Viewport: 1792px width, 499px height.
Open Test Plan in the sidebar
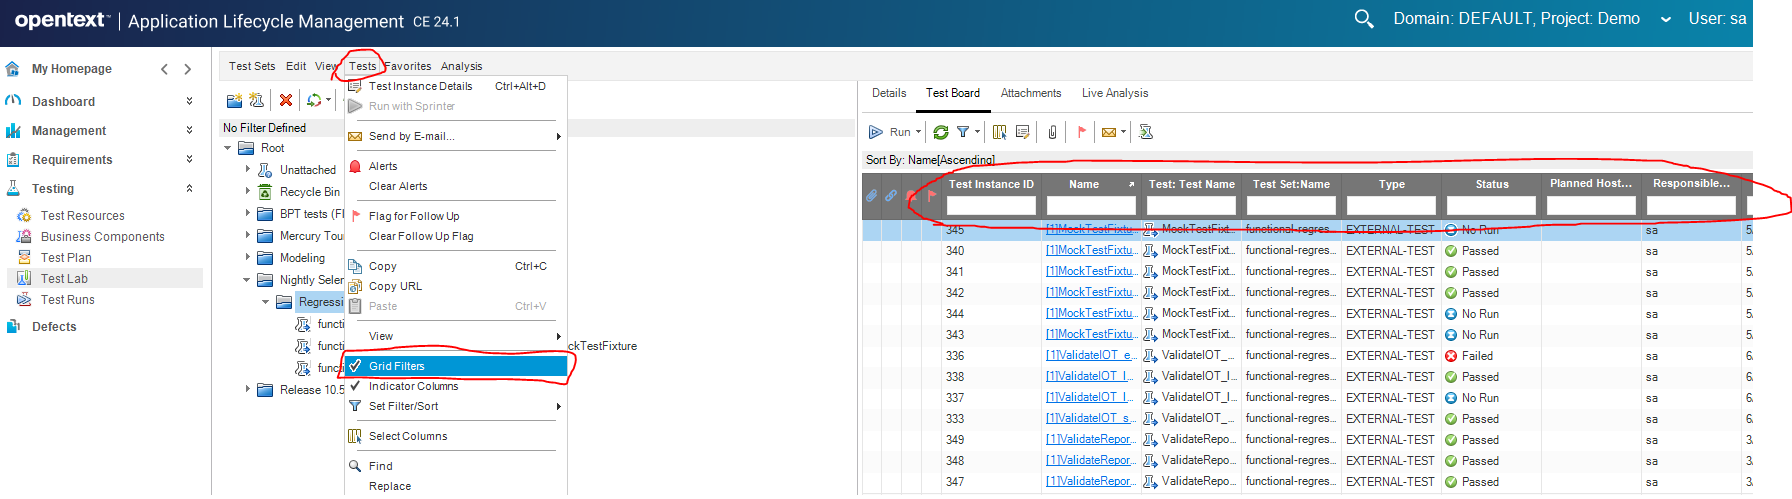[x=66, y=258]
